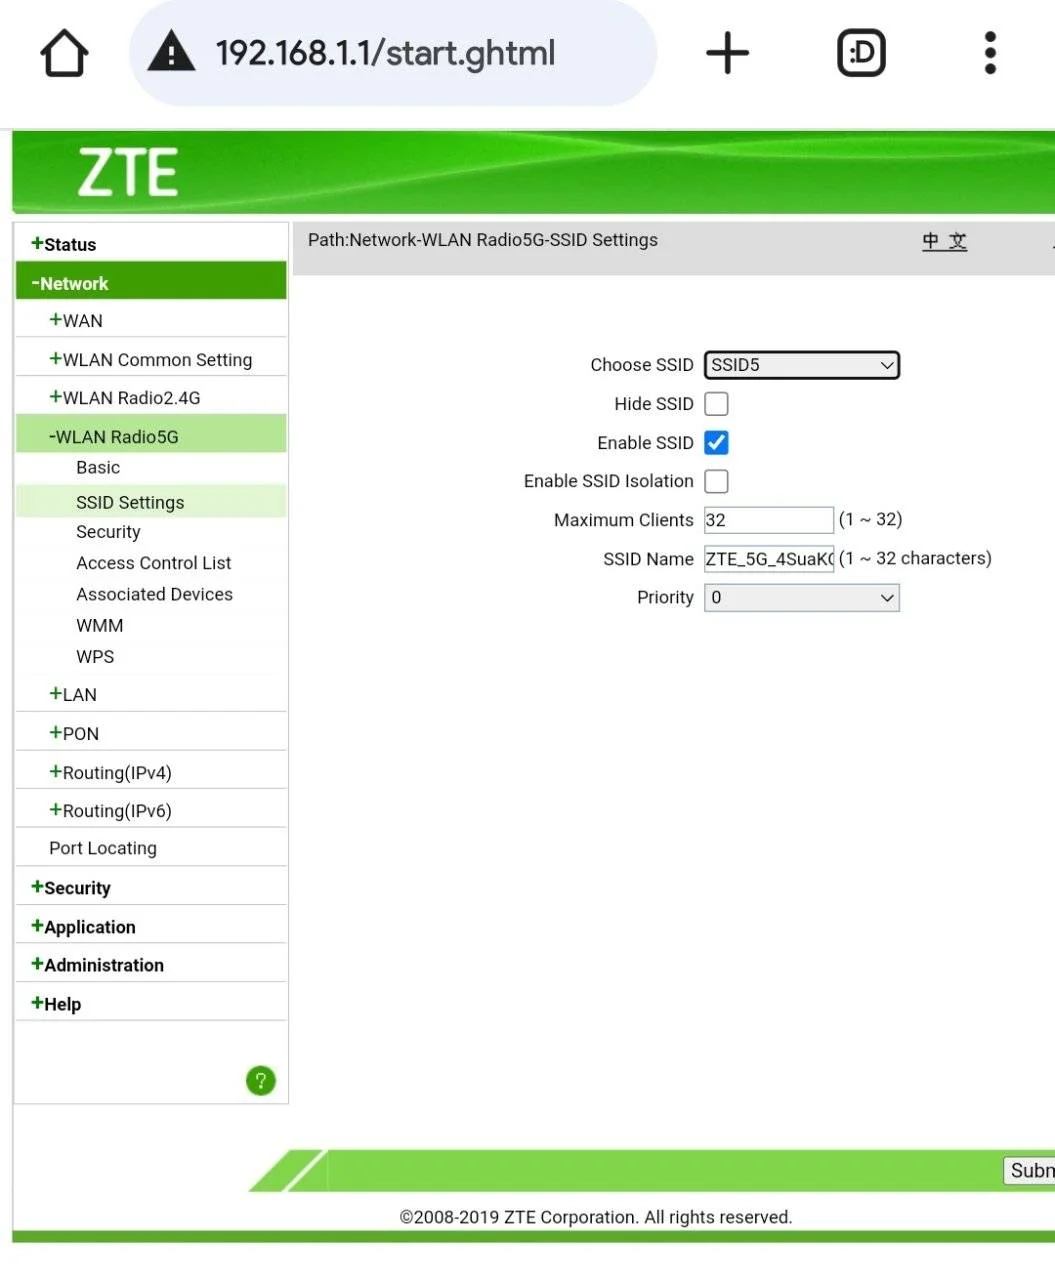Expand Routing(IPv4) submenu
Viewport: 1055px width, 1280px height.
tap(110, 773)
